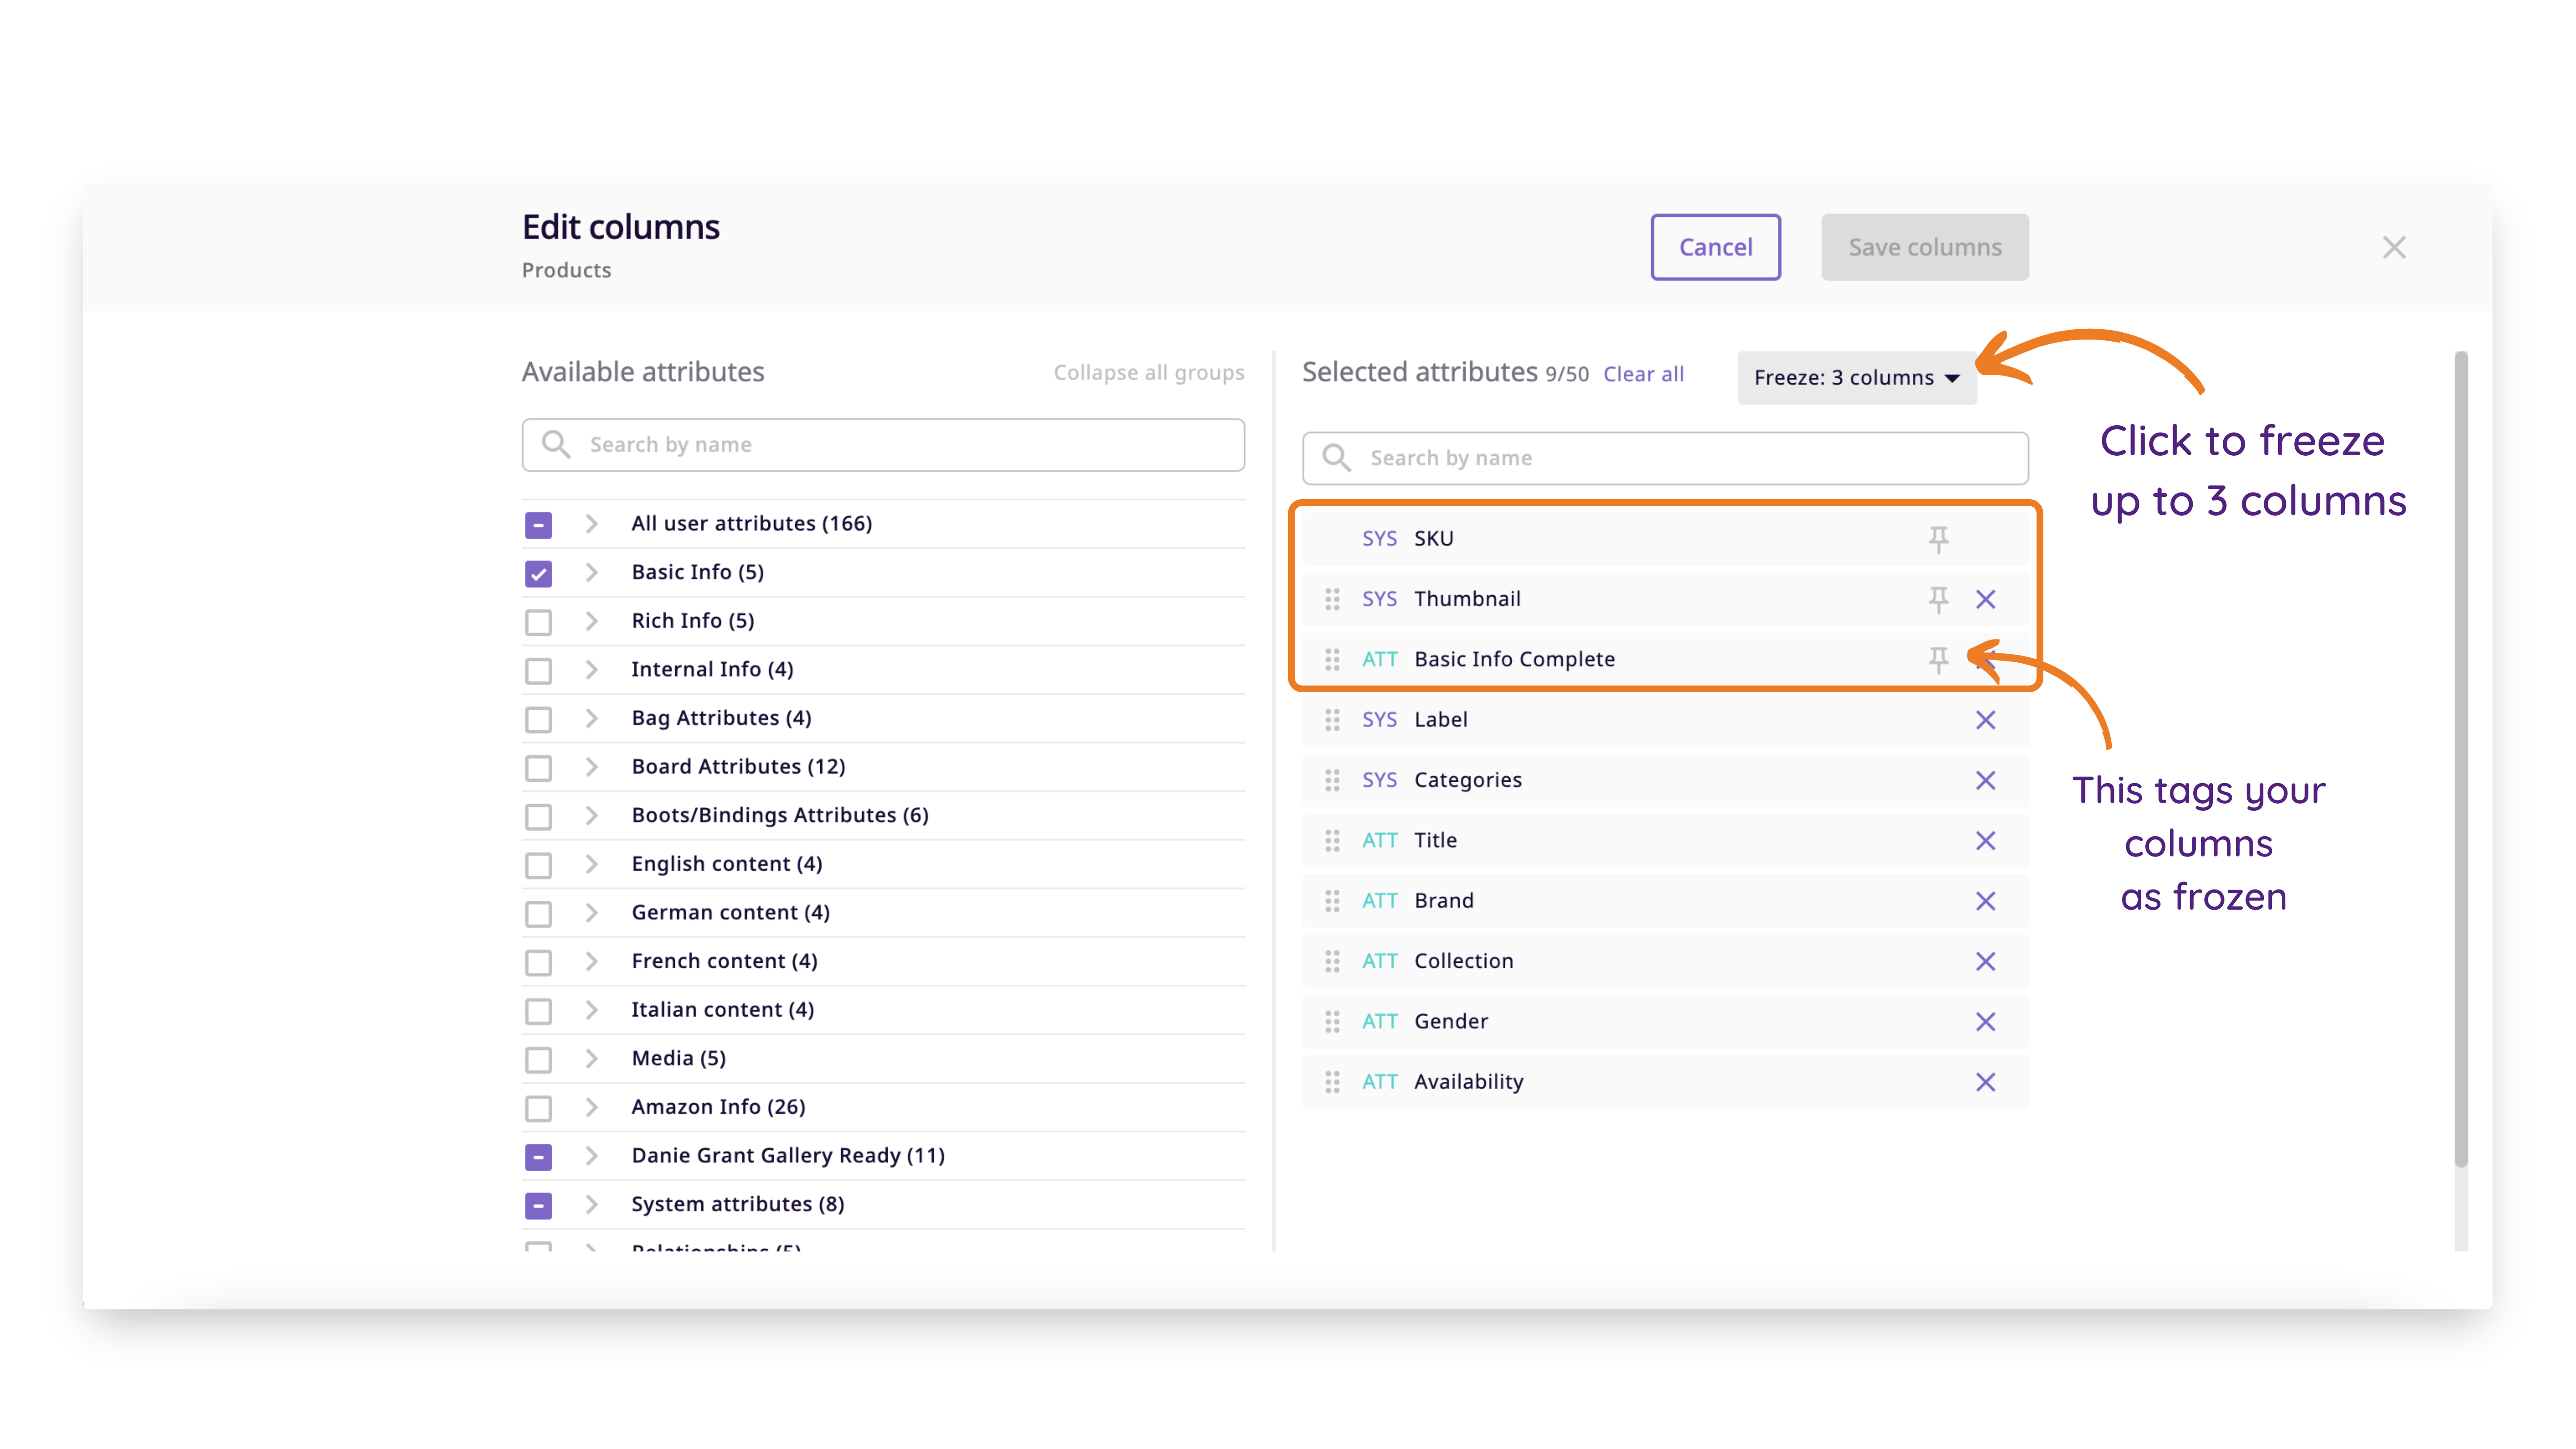Remove the Label column with its X

pyautogui.click(x=1985, y=720)
